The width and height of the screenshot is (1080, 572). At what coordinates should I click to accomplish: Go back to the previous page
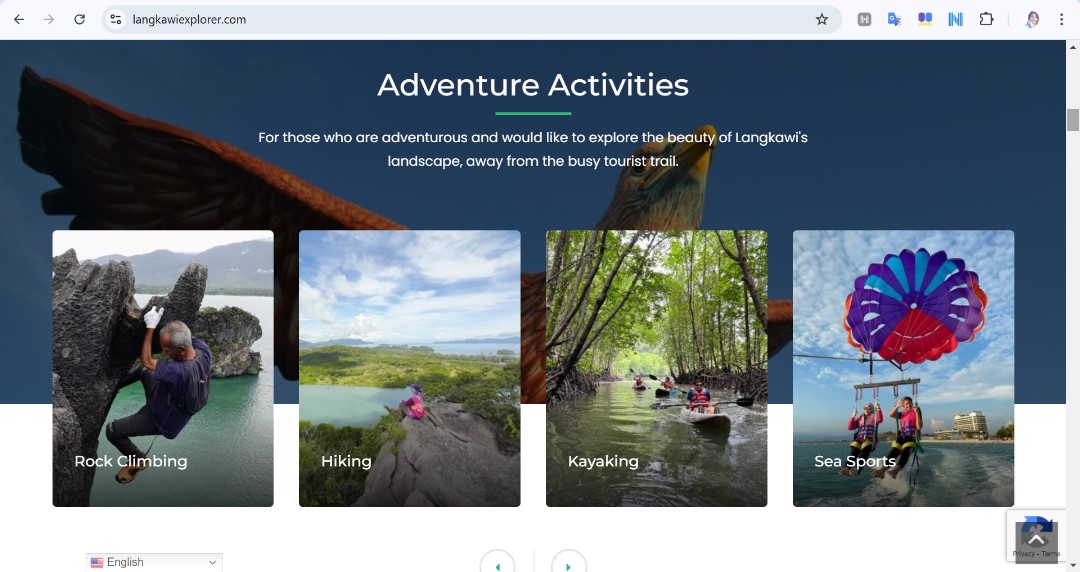tap(19, 19)
